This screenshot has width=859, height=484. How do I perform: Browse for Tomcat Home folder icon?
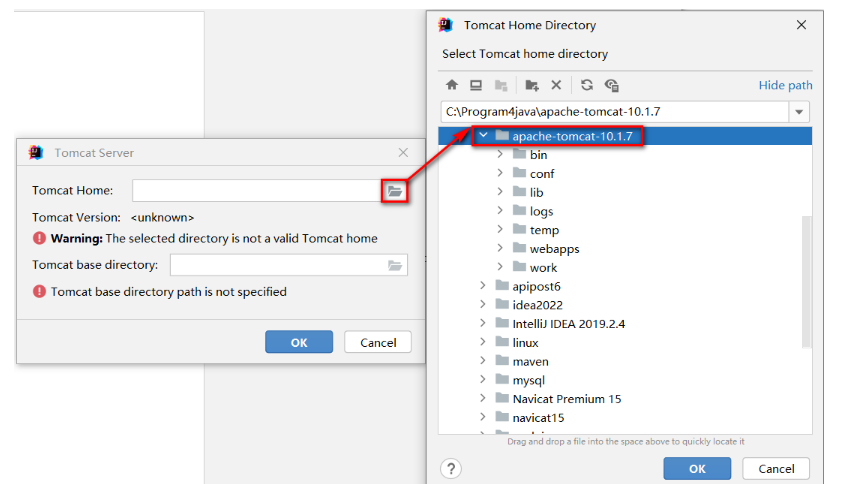tap(394, 191)
